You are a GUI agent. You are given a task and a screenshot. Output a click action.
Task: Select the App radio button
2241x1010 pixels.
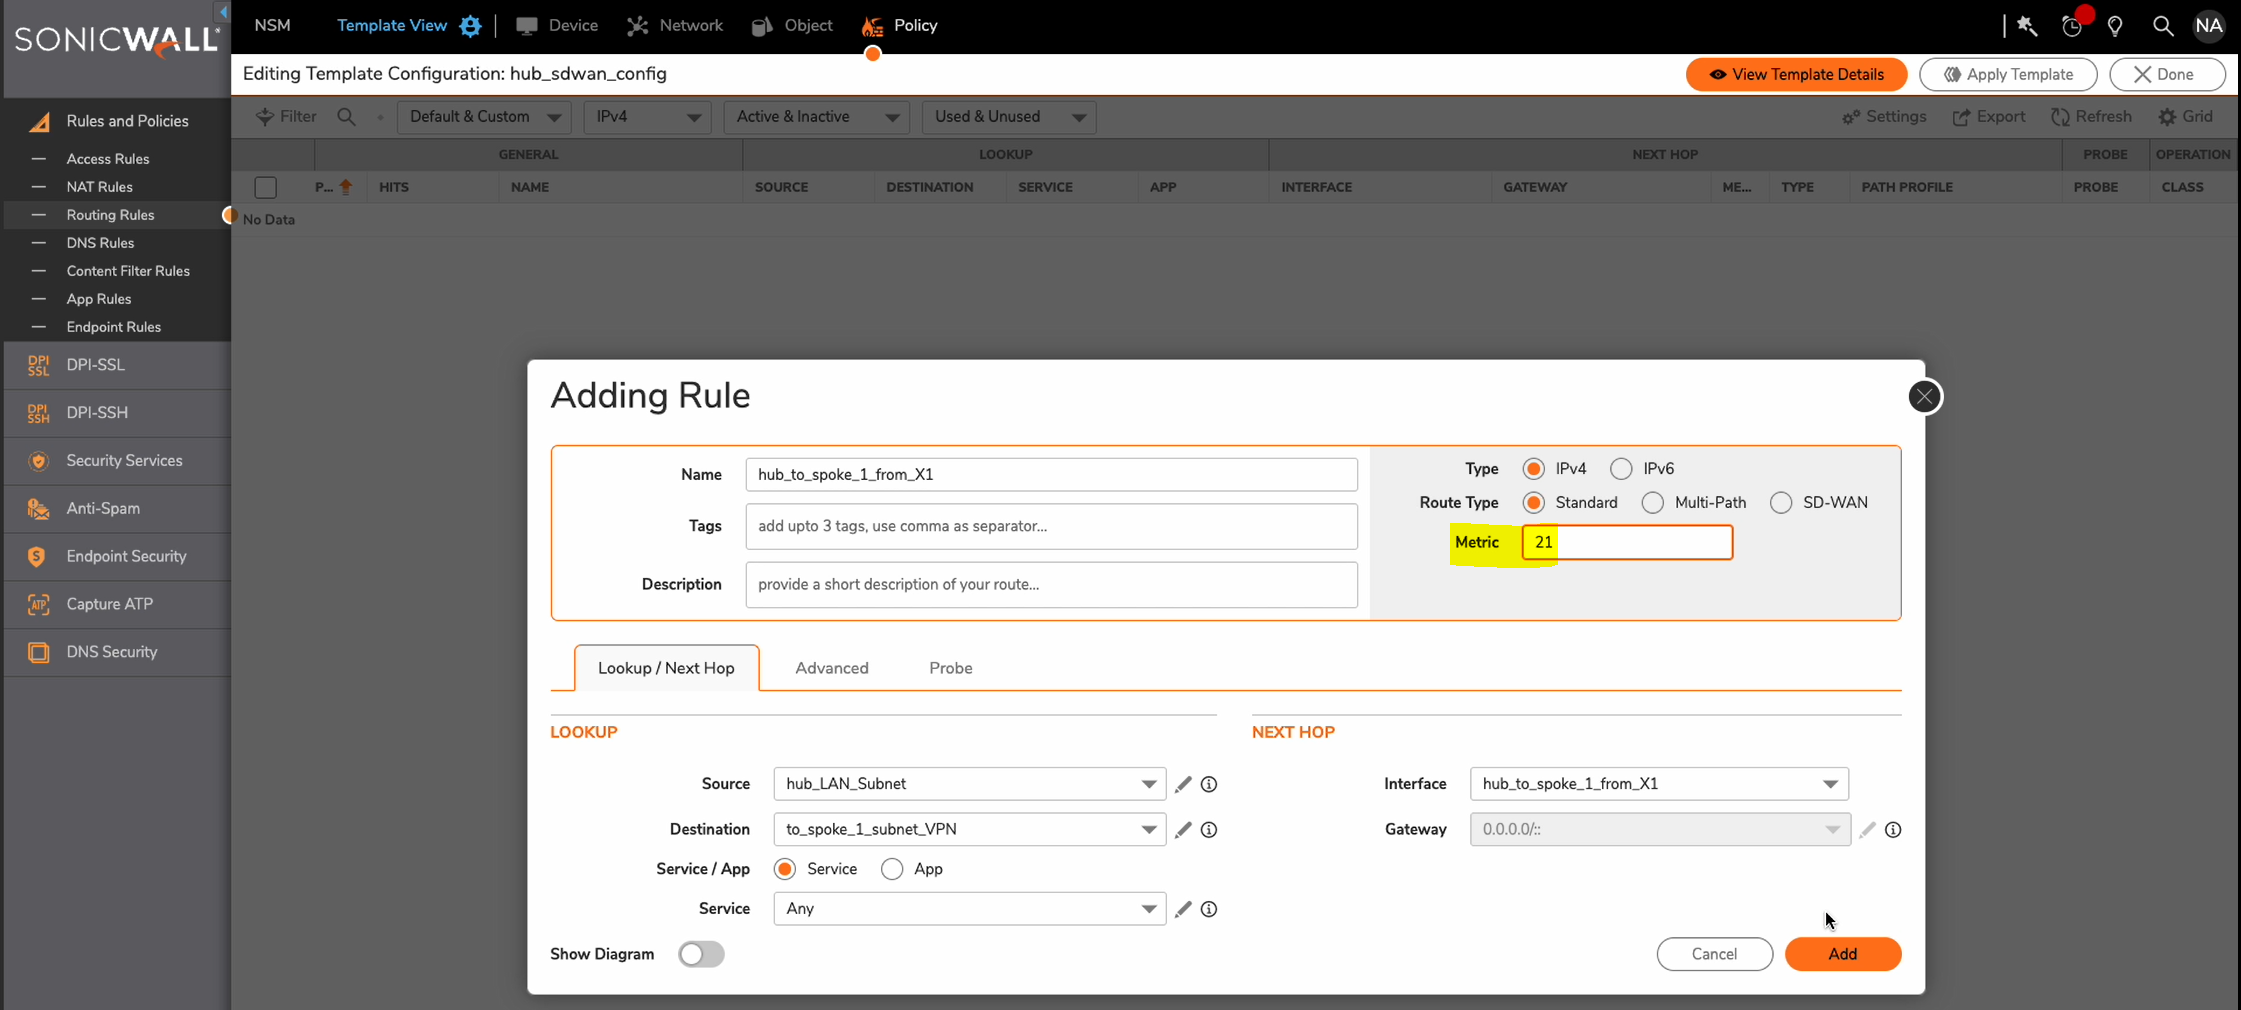[x=892, y=869]
